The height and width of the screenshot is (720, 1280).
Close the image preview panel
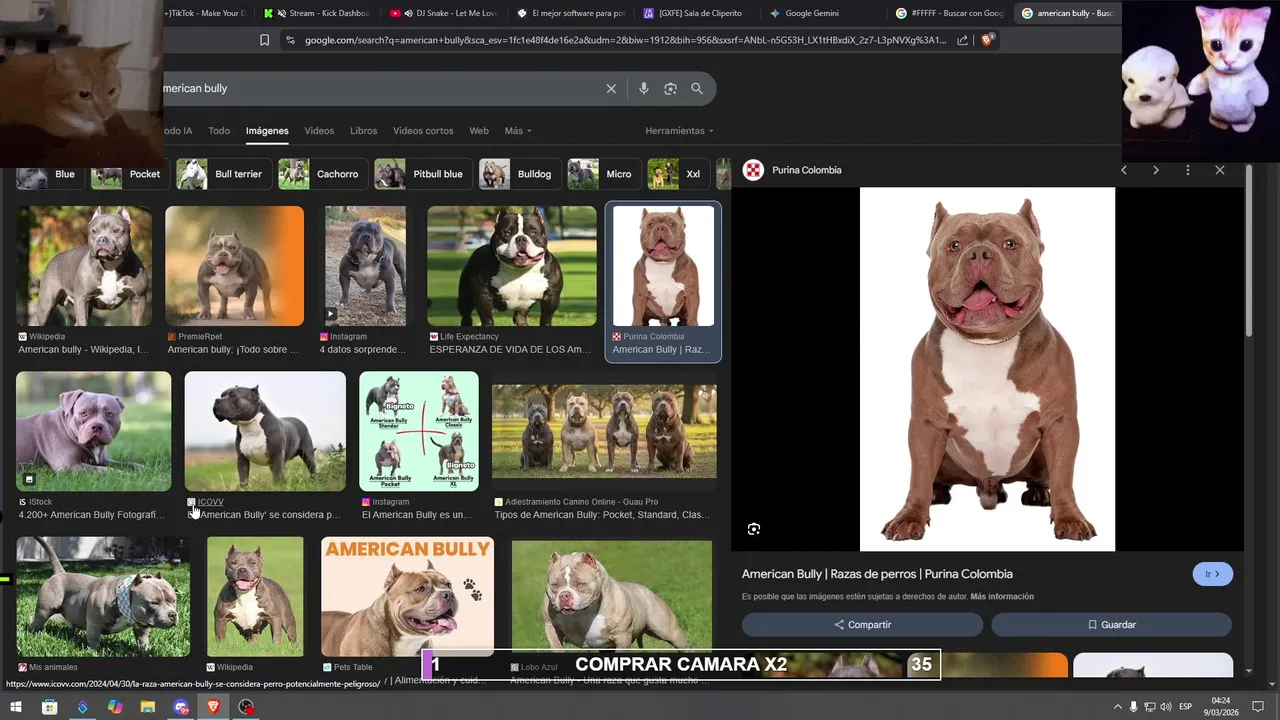[1219, 170]
